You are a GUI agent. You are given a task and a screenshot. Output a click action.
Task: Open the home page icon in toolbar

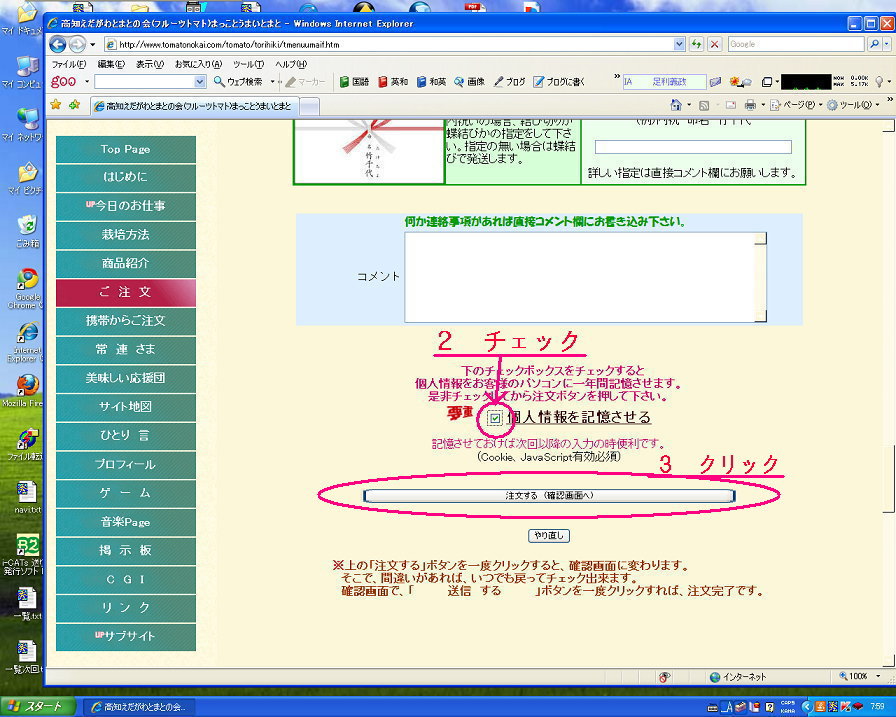[677, 105]
